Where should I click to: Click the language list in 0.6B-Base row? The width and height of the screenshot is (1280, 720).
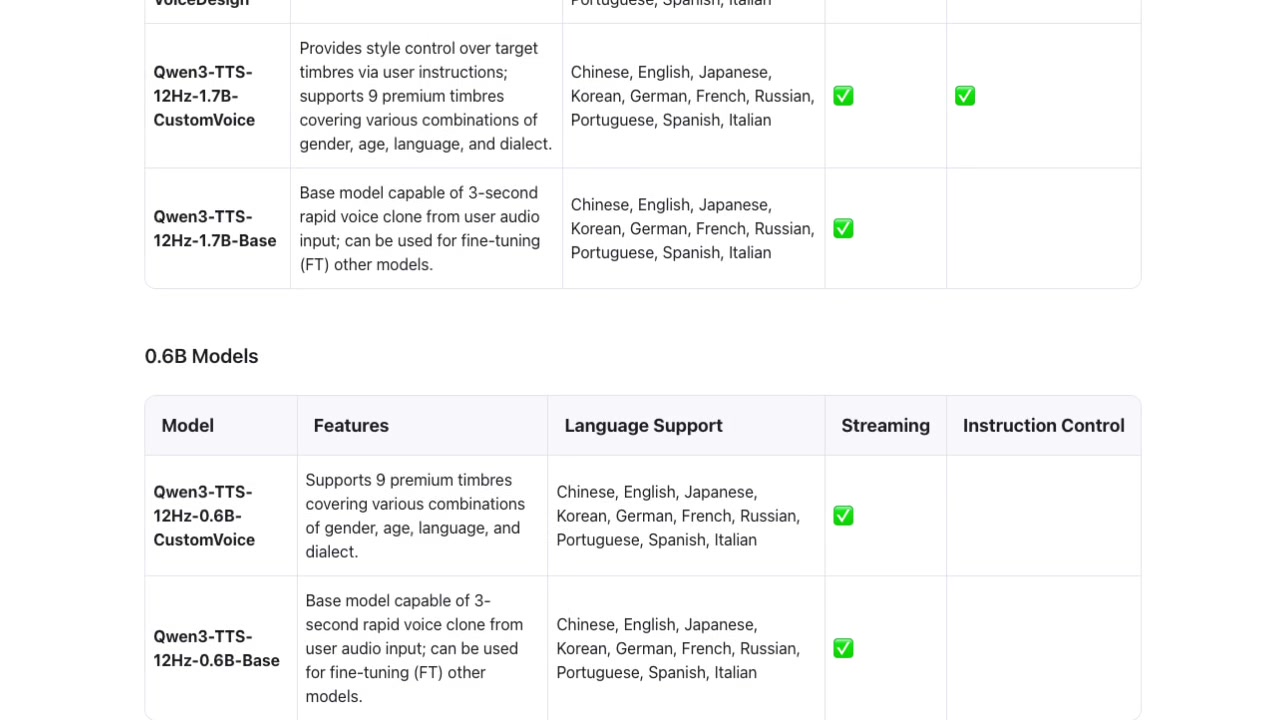coord(678,649)
